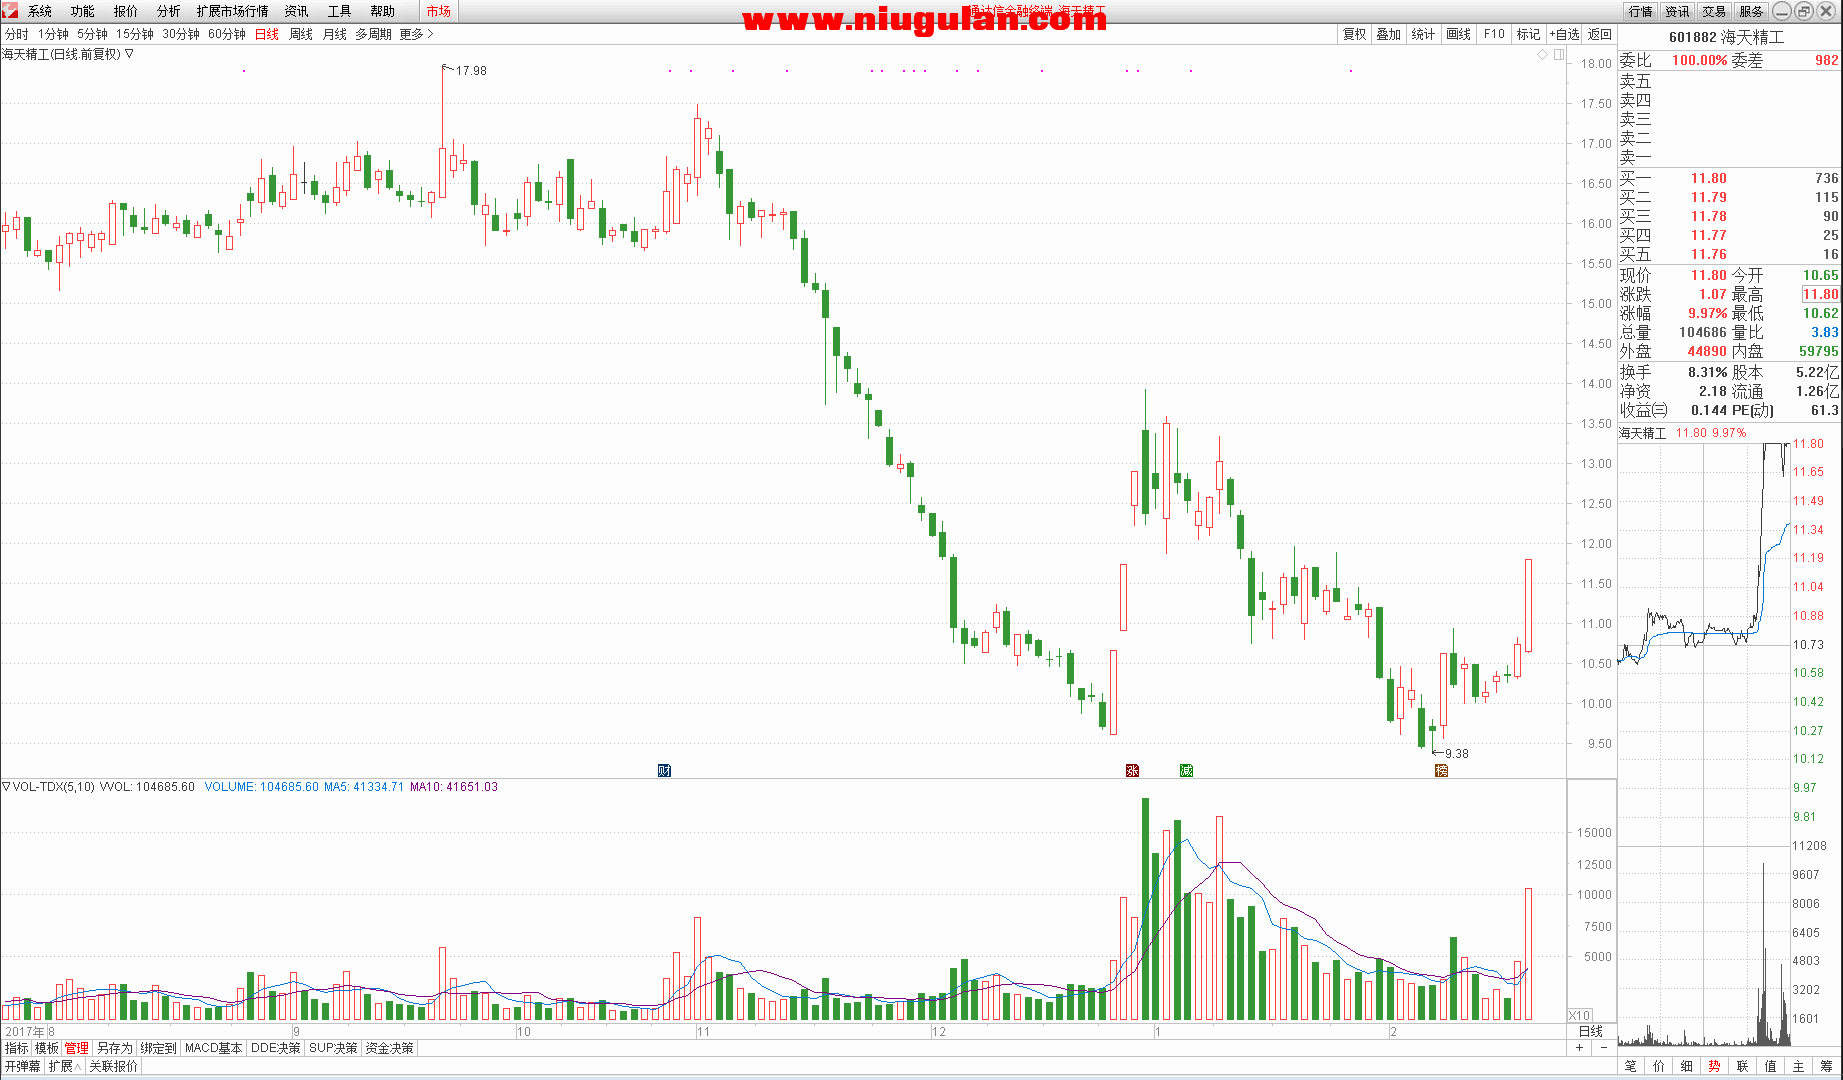Click the TDX app logo icon

click(x=9, y=10)
